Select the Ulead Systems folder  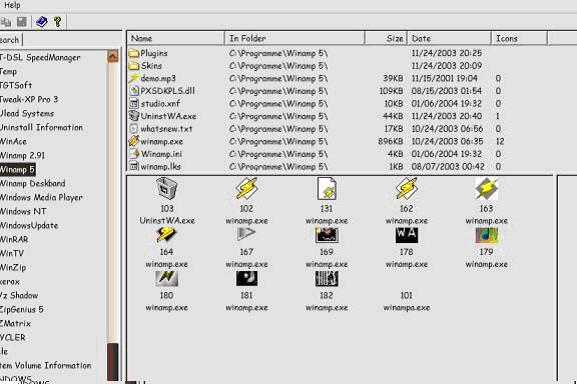(27, 113)
